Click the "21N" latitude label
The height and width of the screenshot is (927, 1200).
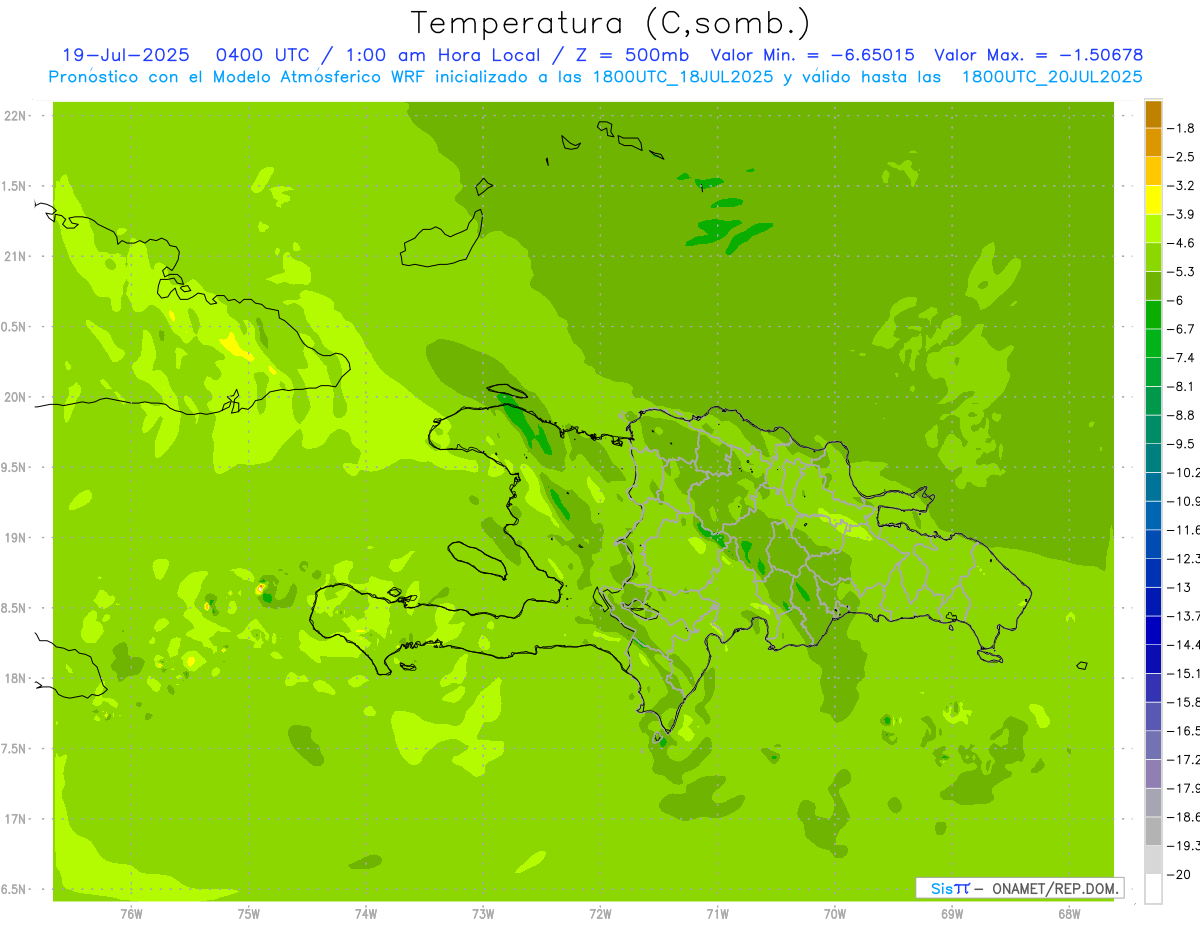click(15, 256)
